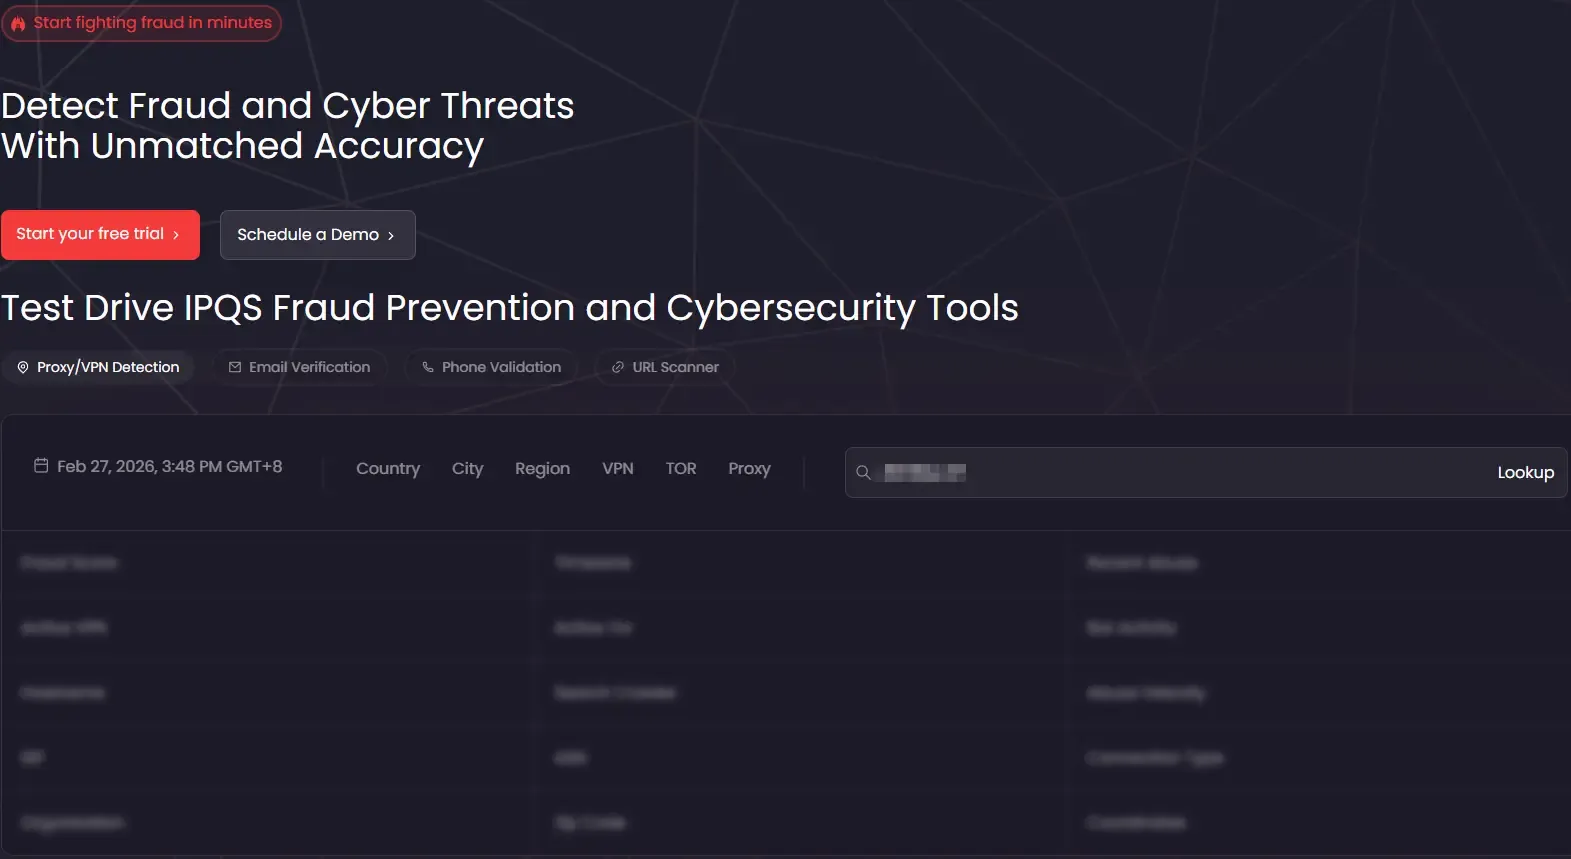Select the Region filter label
The width and height of the screenshot is (1571, 859).
tap(542, 469)
